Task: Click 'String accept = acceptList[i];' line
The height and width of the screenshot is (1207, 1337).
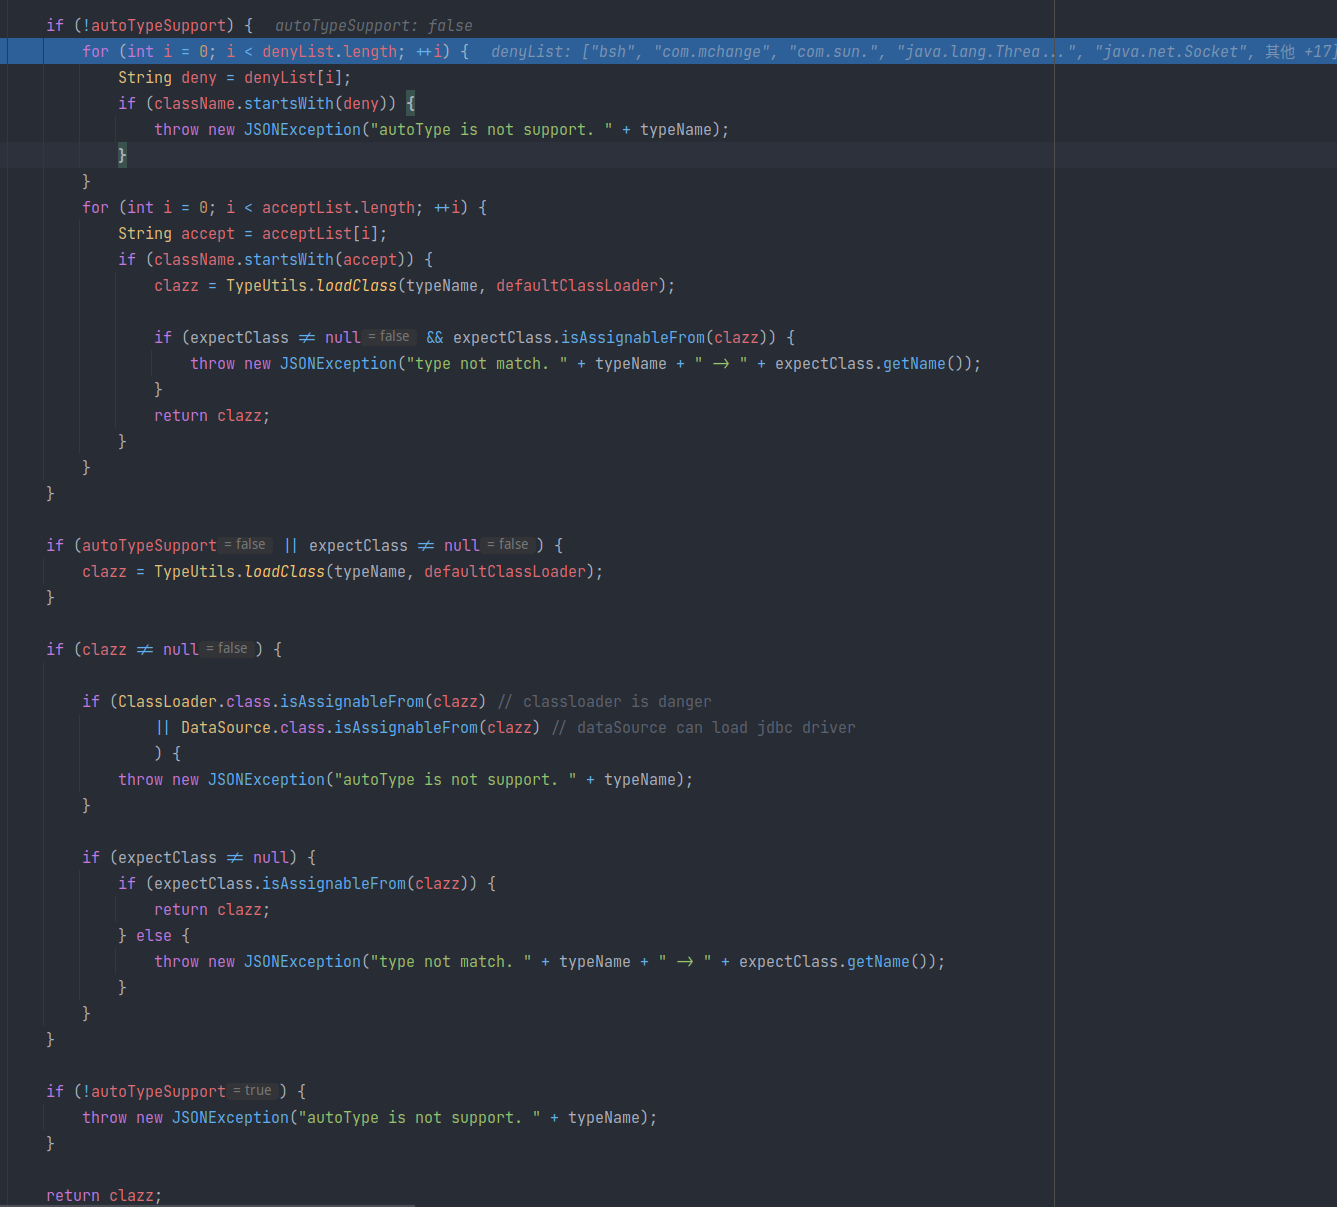Action: (252, 234)
